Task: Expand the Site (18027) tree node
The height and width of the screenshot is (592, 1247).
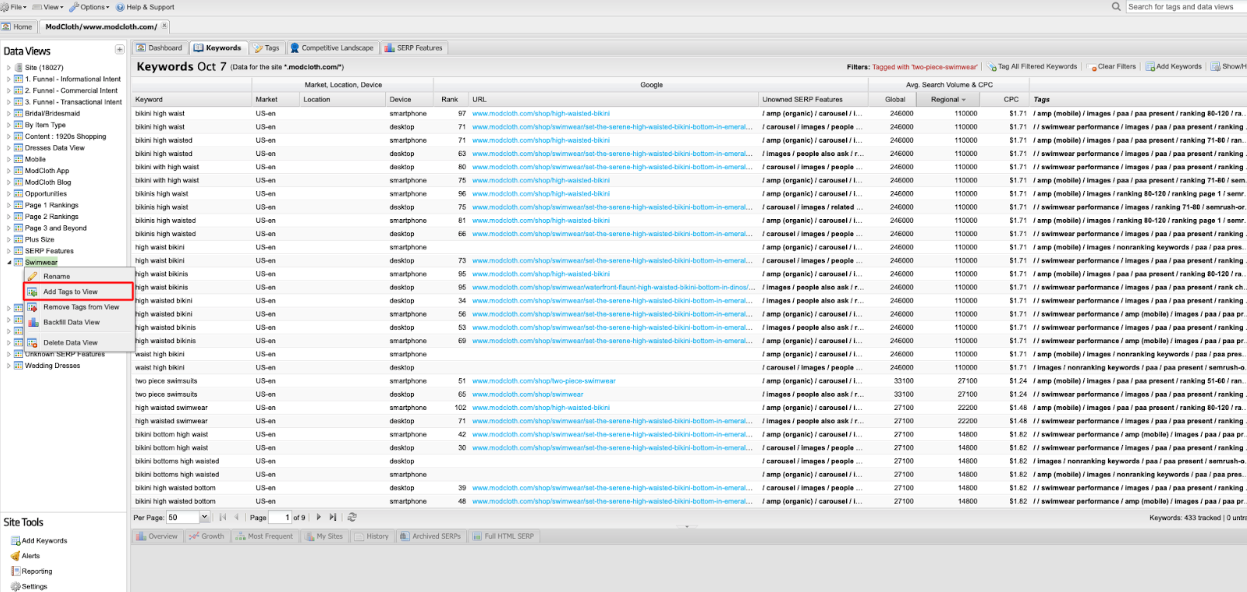Action: pos(8,67)
